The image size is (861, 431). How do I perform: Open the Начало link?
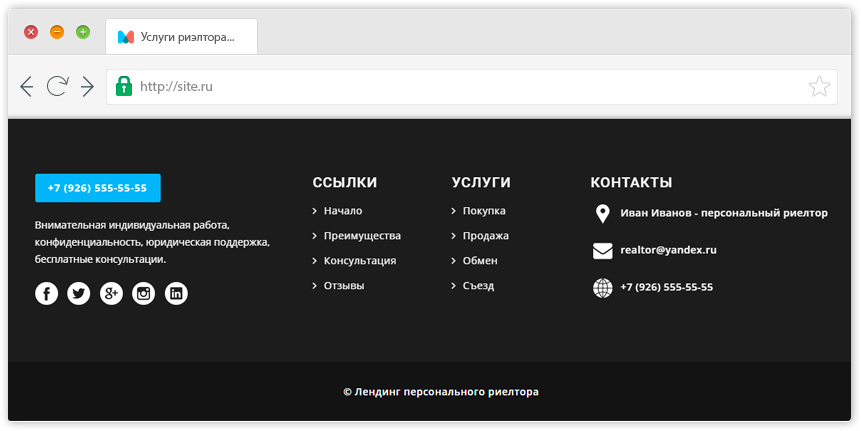(343, 211)
